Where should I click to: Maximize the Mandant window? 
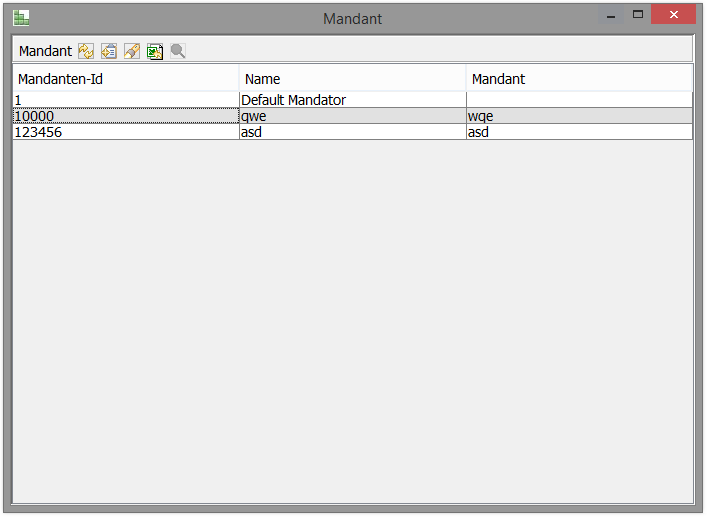coord(638,15)
